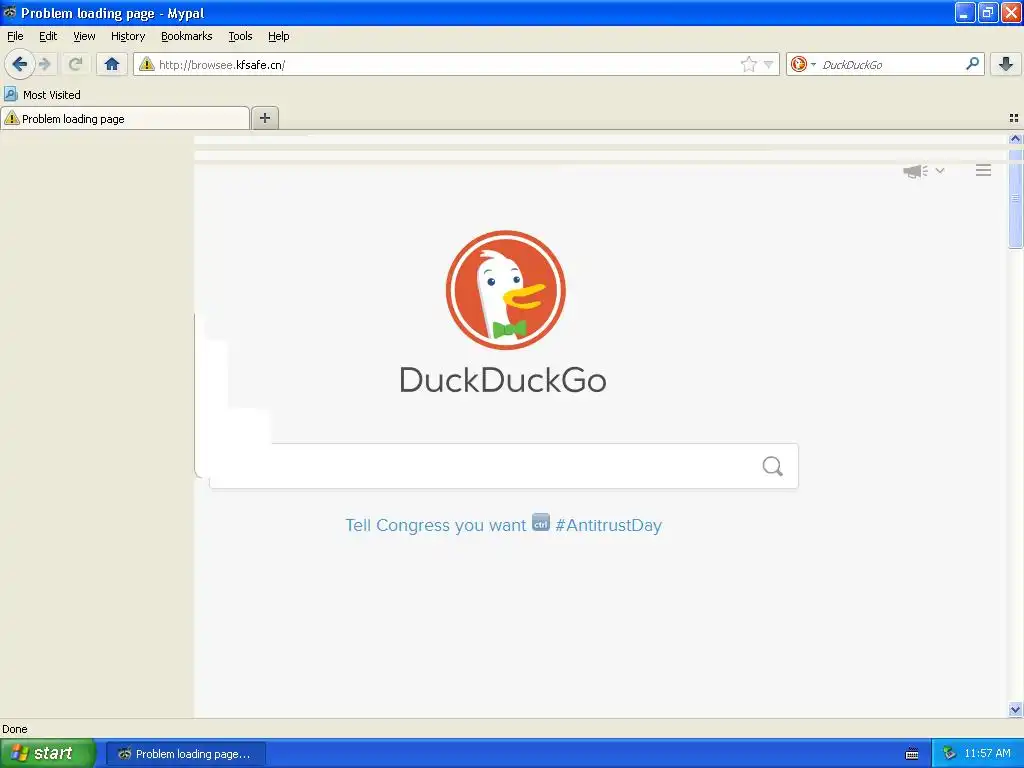Click the list all tabs icon
The height and width of the screenshot is (768, 1024).
click(1014, 118)
